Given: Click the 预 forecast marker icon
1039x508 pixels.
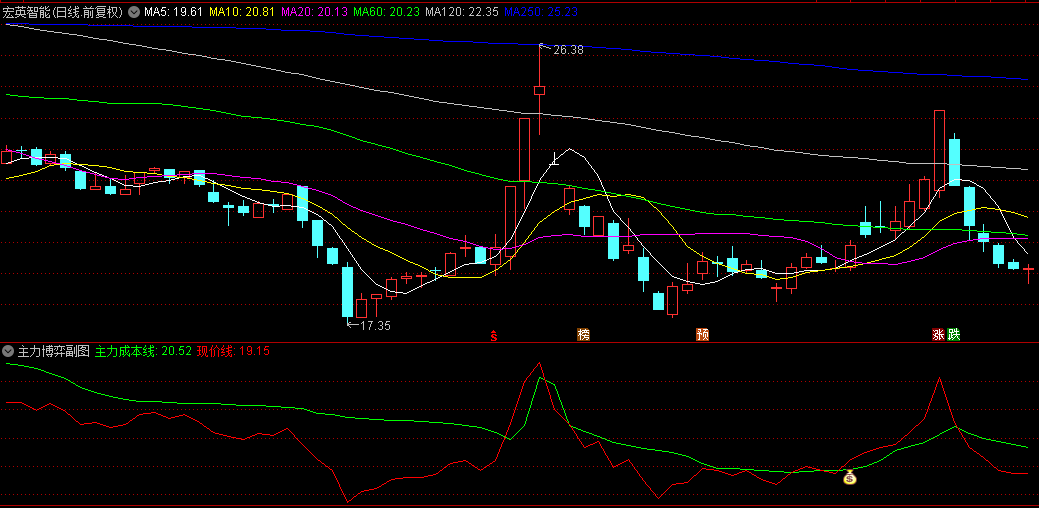Looking at the screenshot, I should (702, 334).
